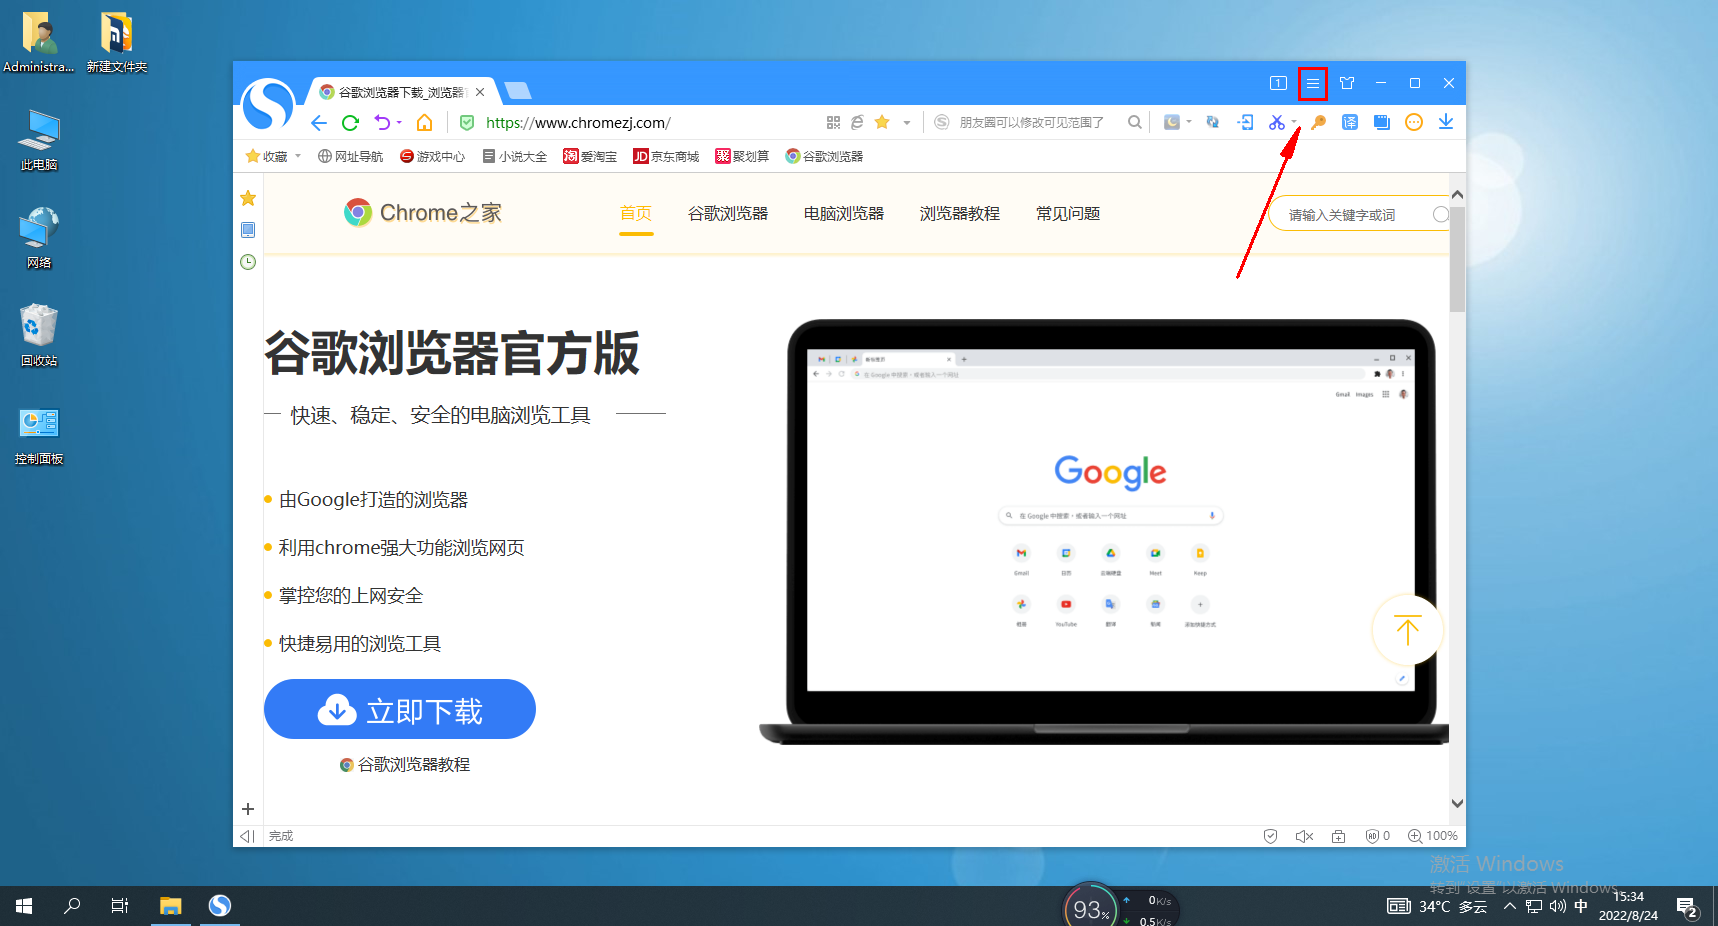
Task: Open Windows Start menu
Action: coord(24,906)
